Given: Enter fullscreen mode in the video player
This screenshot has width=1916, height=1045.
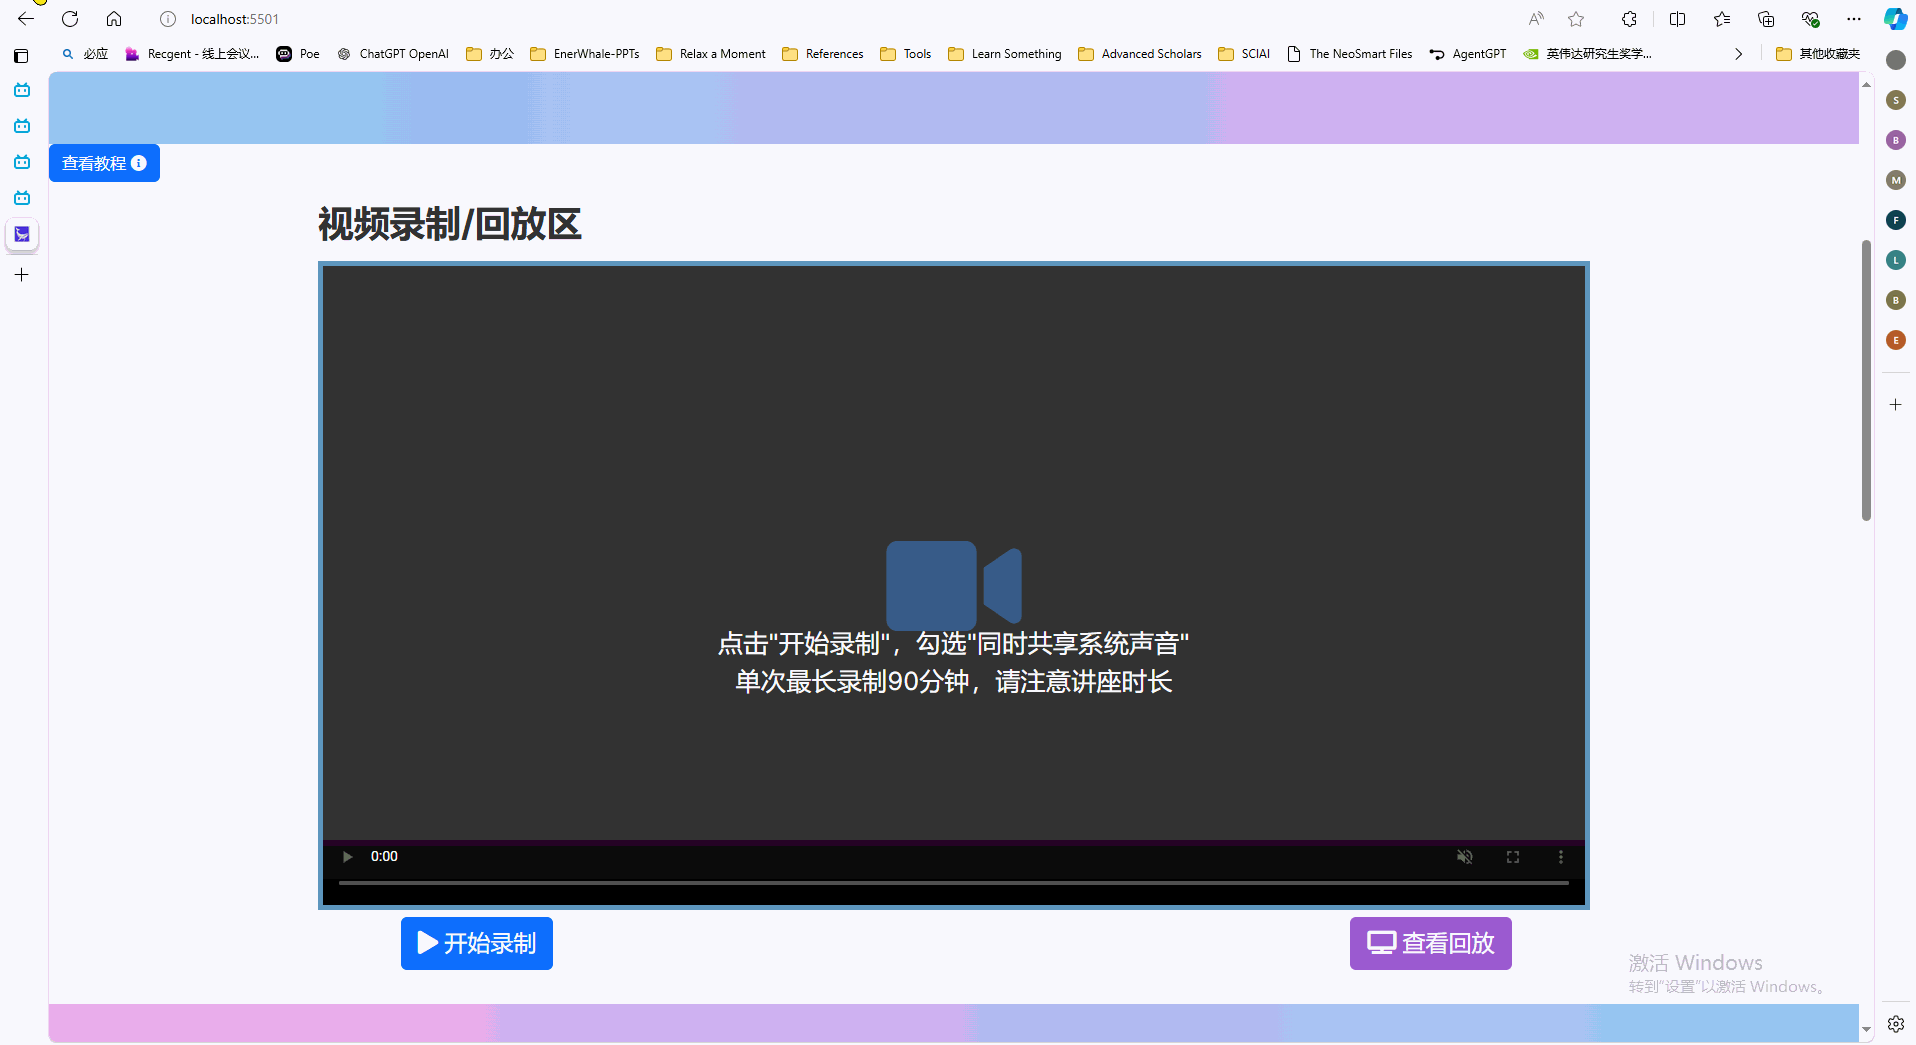Looking at the screenshot, I should [1512, 856].
